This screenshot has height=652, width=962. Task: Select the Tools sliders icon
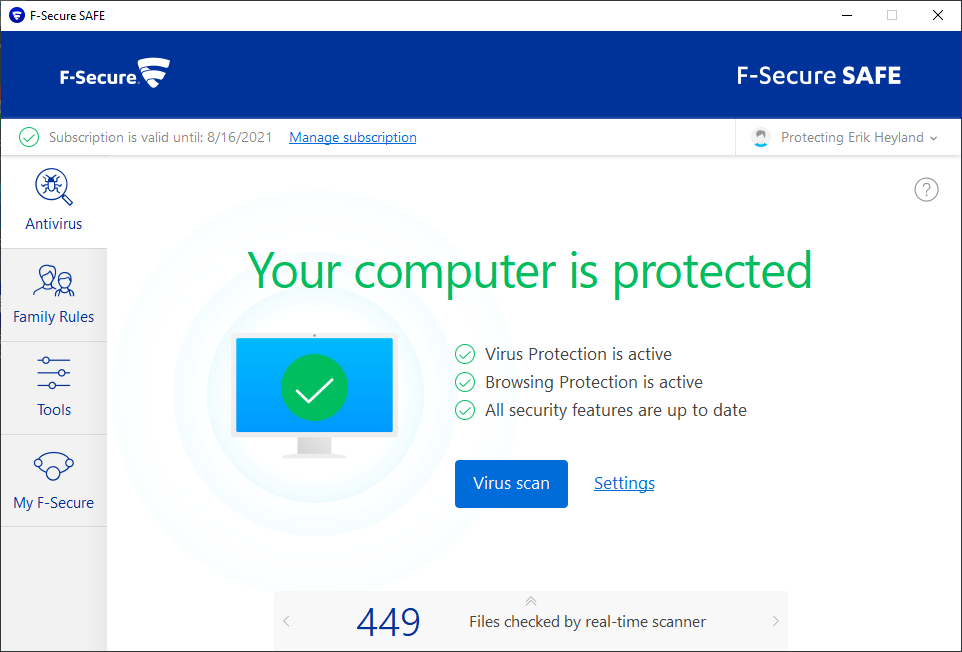pyautogui.click(x=54, y=373)
